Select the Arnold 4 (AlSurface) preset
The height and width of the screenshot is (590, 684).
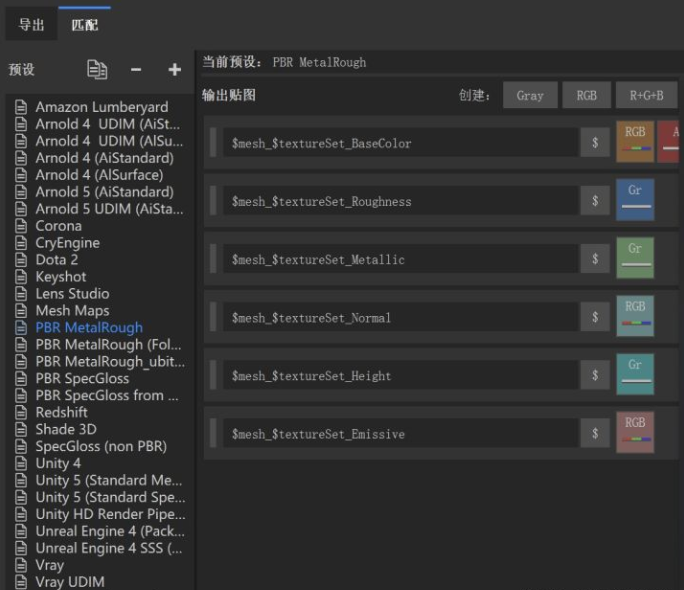pos(99,175)
